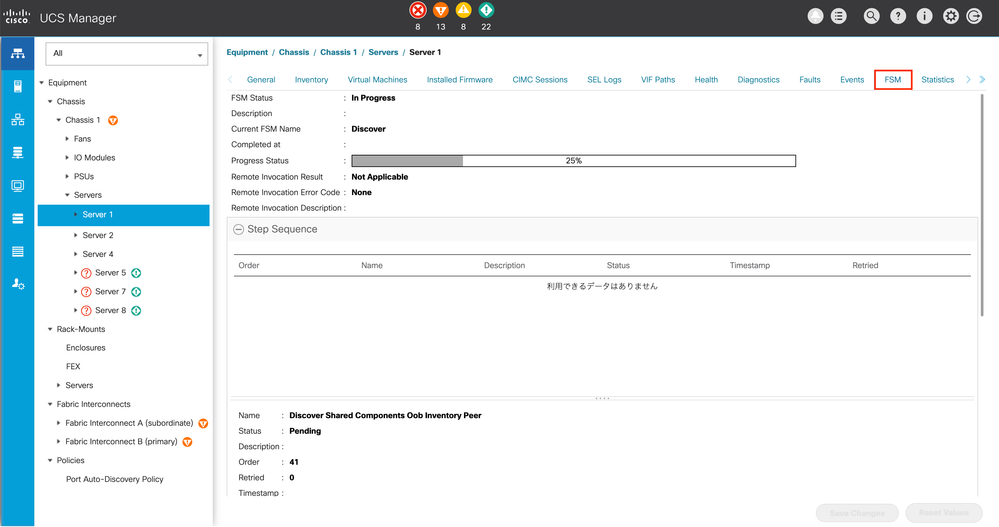Switch to the Statistics tab
999x527 pixels.
(937, 80)
